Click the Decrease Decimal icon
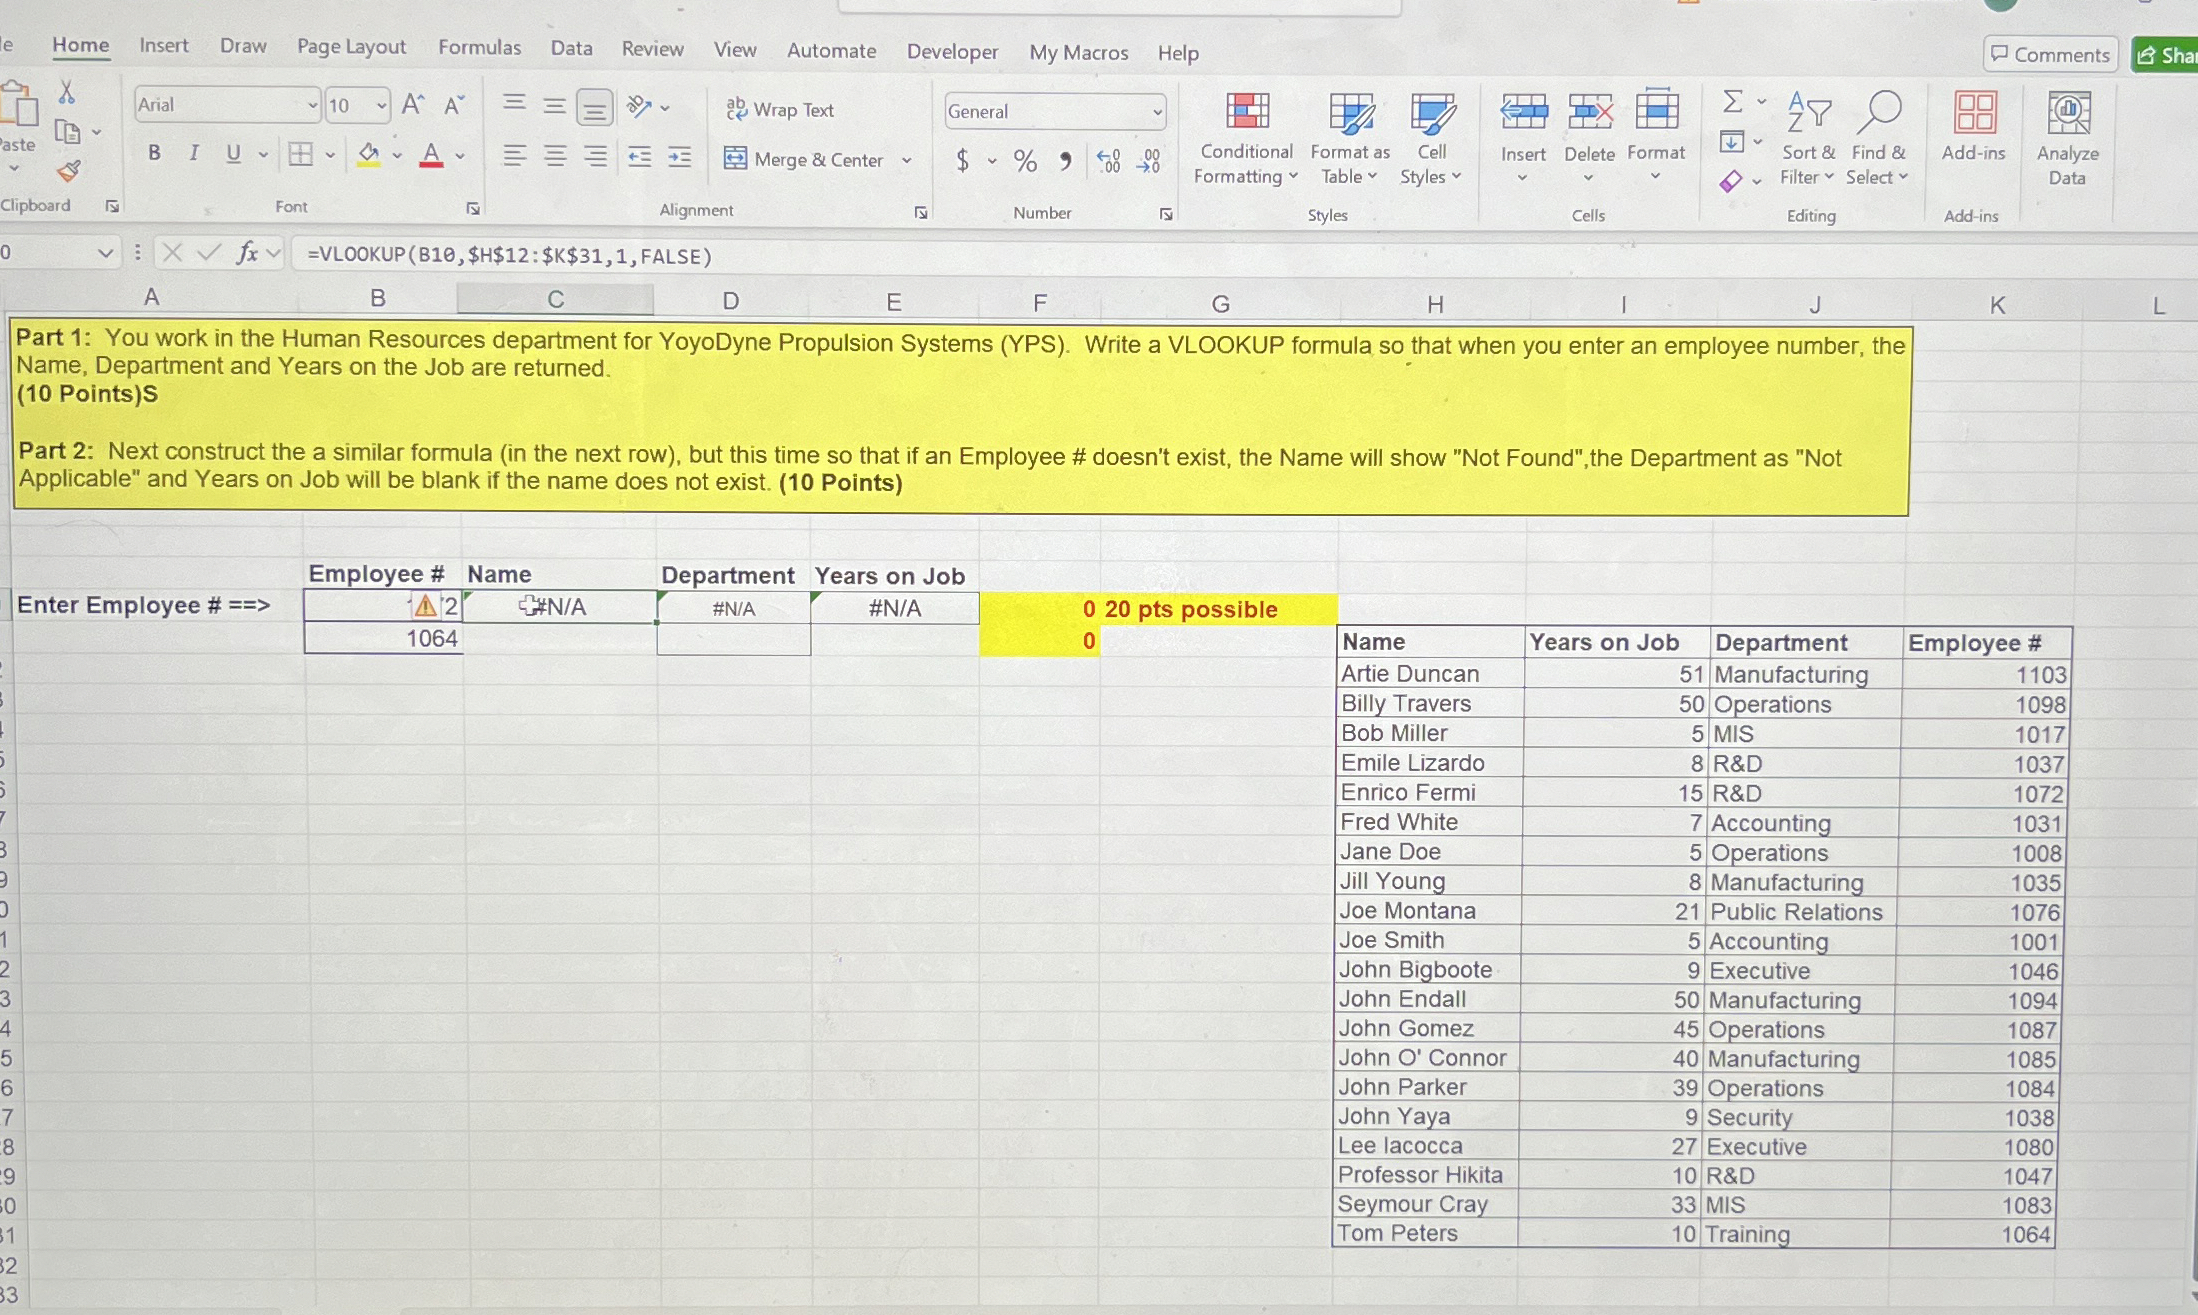 pos(1149,161)
